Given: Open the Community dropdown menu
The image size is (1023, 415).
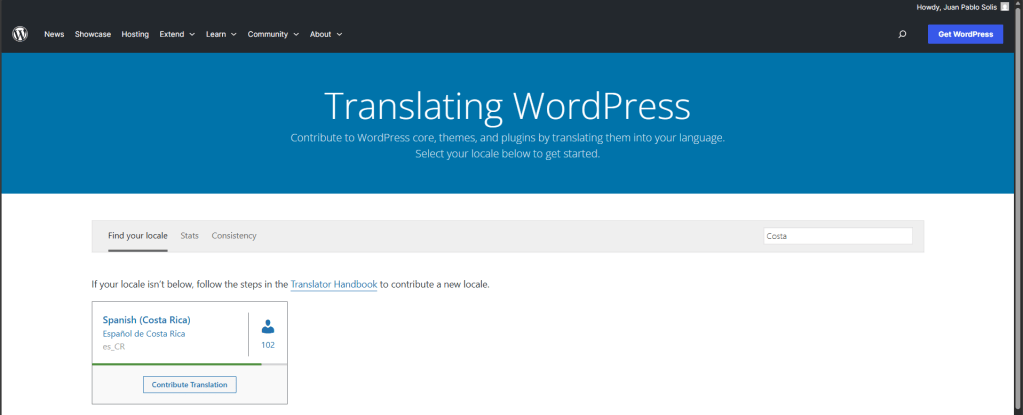Looking at the screenshot, I should [273, 34].
